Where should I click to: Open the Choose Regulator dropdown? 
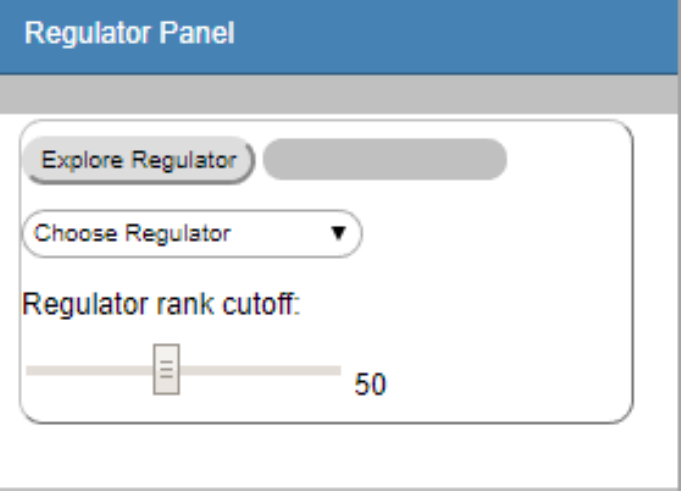pyautogui.click(x=190, y=234)
